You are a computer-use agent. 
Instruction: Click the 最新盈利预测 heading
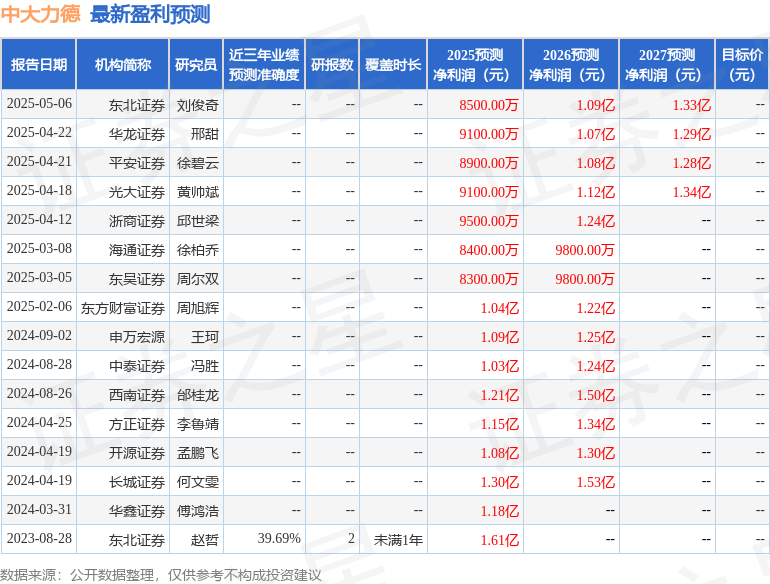(x=150, y=14)
